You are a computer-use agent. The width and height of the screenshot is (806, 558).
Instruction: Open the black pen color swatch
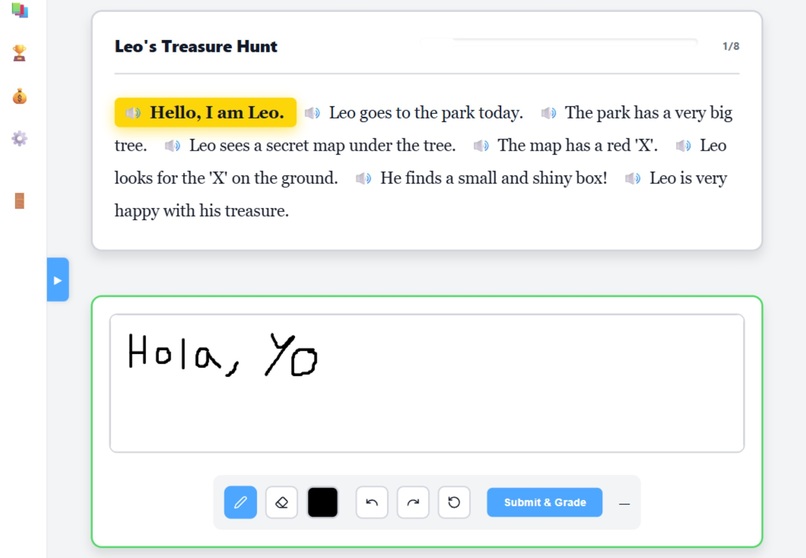[323, 502]
